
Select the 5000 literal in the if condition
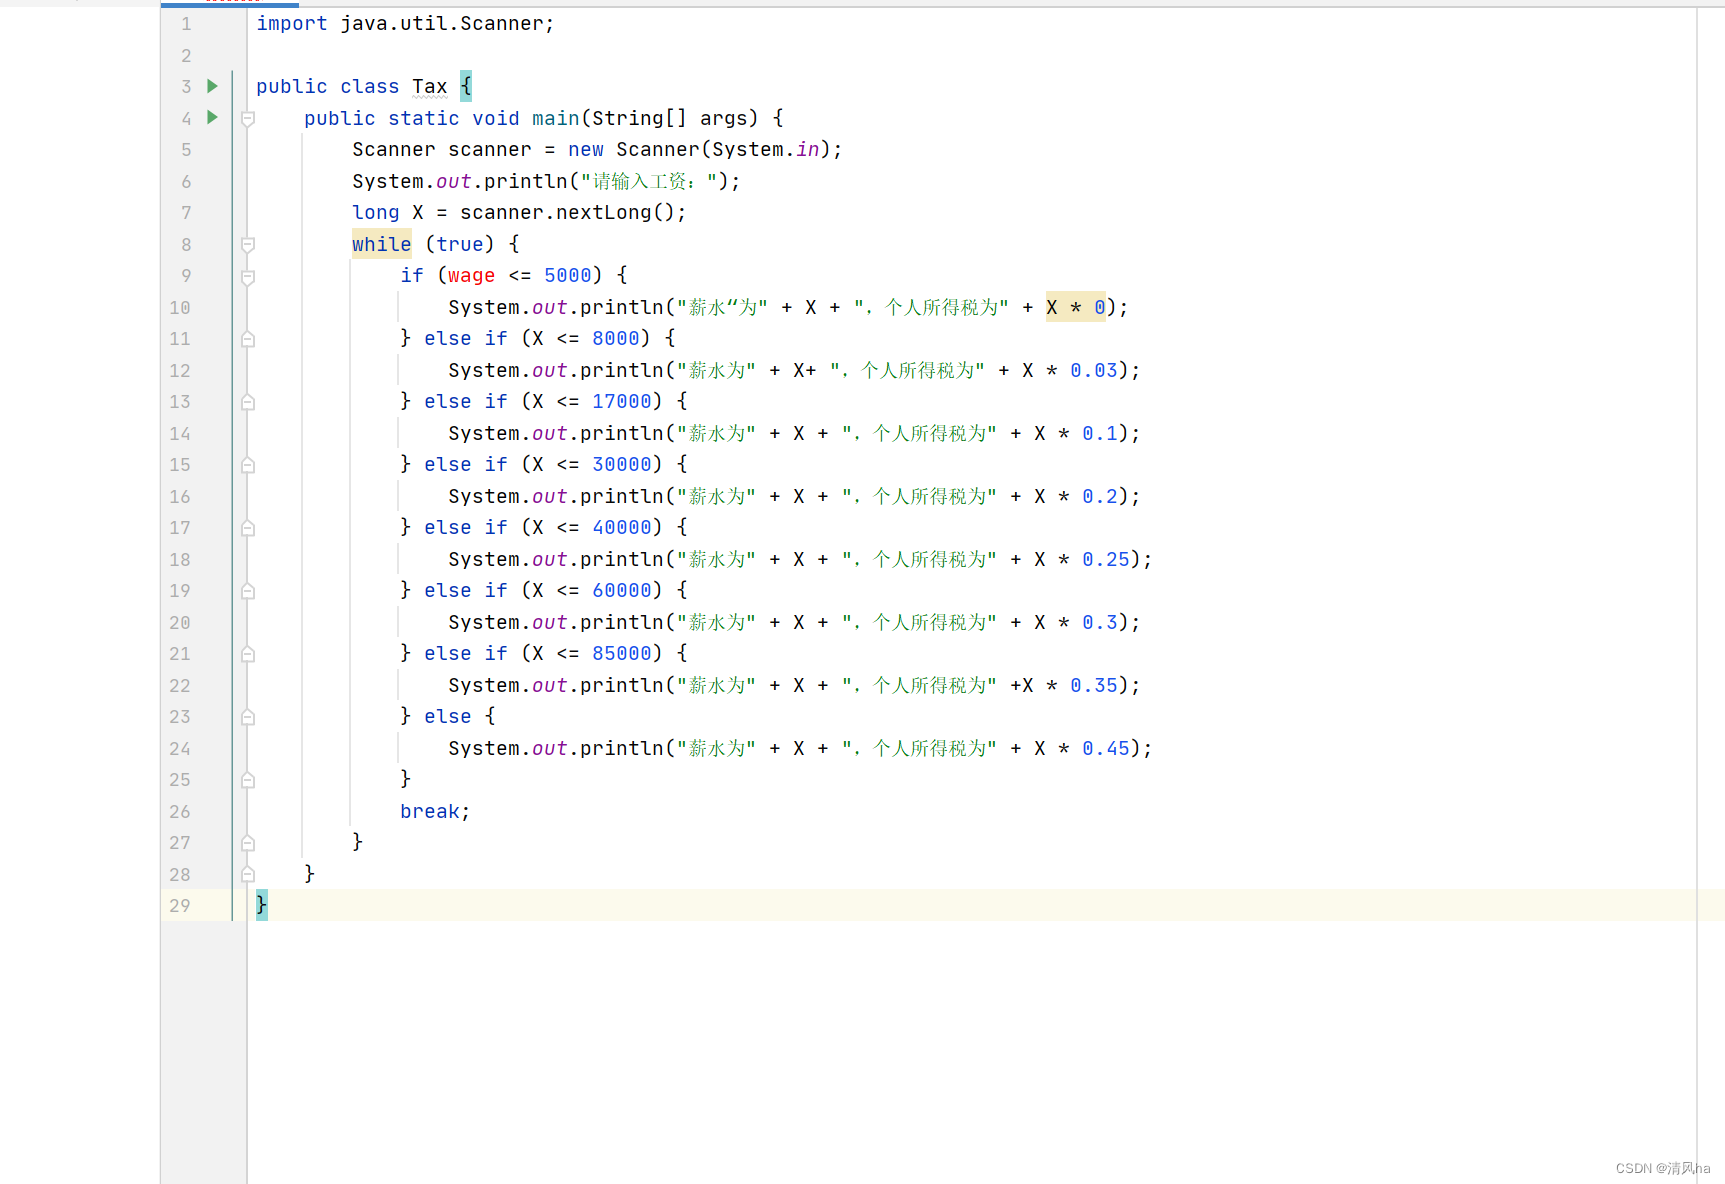[x=567, y=276]
